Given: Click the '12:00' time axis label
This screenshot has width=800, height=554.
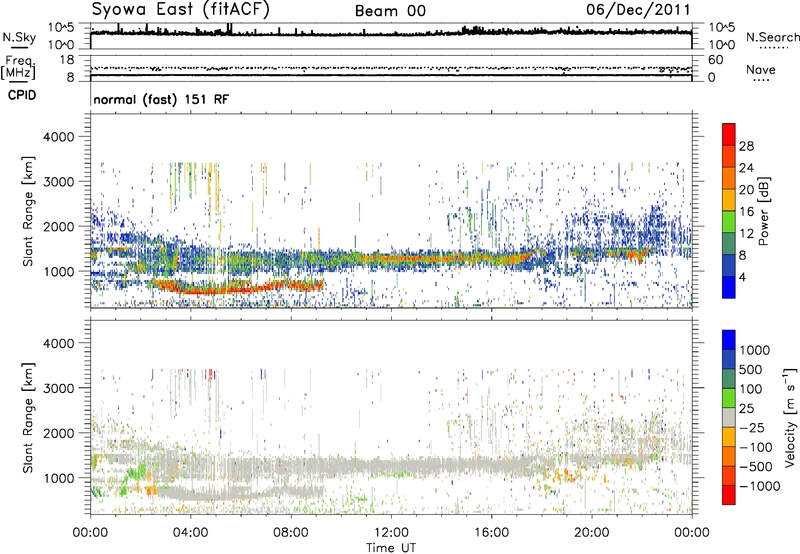Looking at the screenshot, I should click(391, 533).
